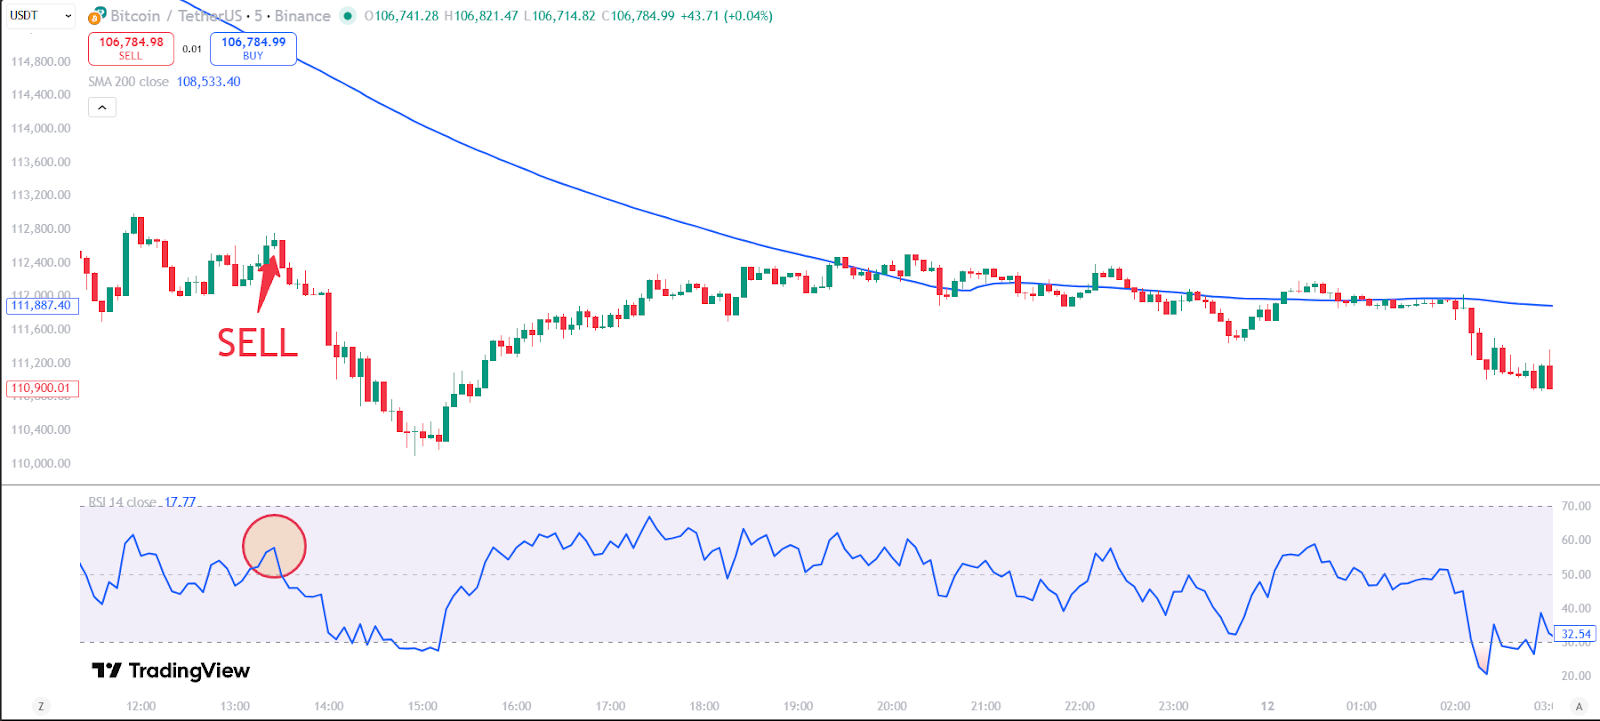Click the 15:00 time axis label
Viewport: 1600px width, 721px height.
pyautogui.click(x=422, y=706)
